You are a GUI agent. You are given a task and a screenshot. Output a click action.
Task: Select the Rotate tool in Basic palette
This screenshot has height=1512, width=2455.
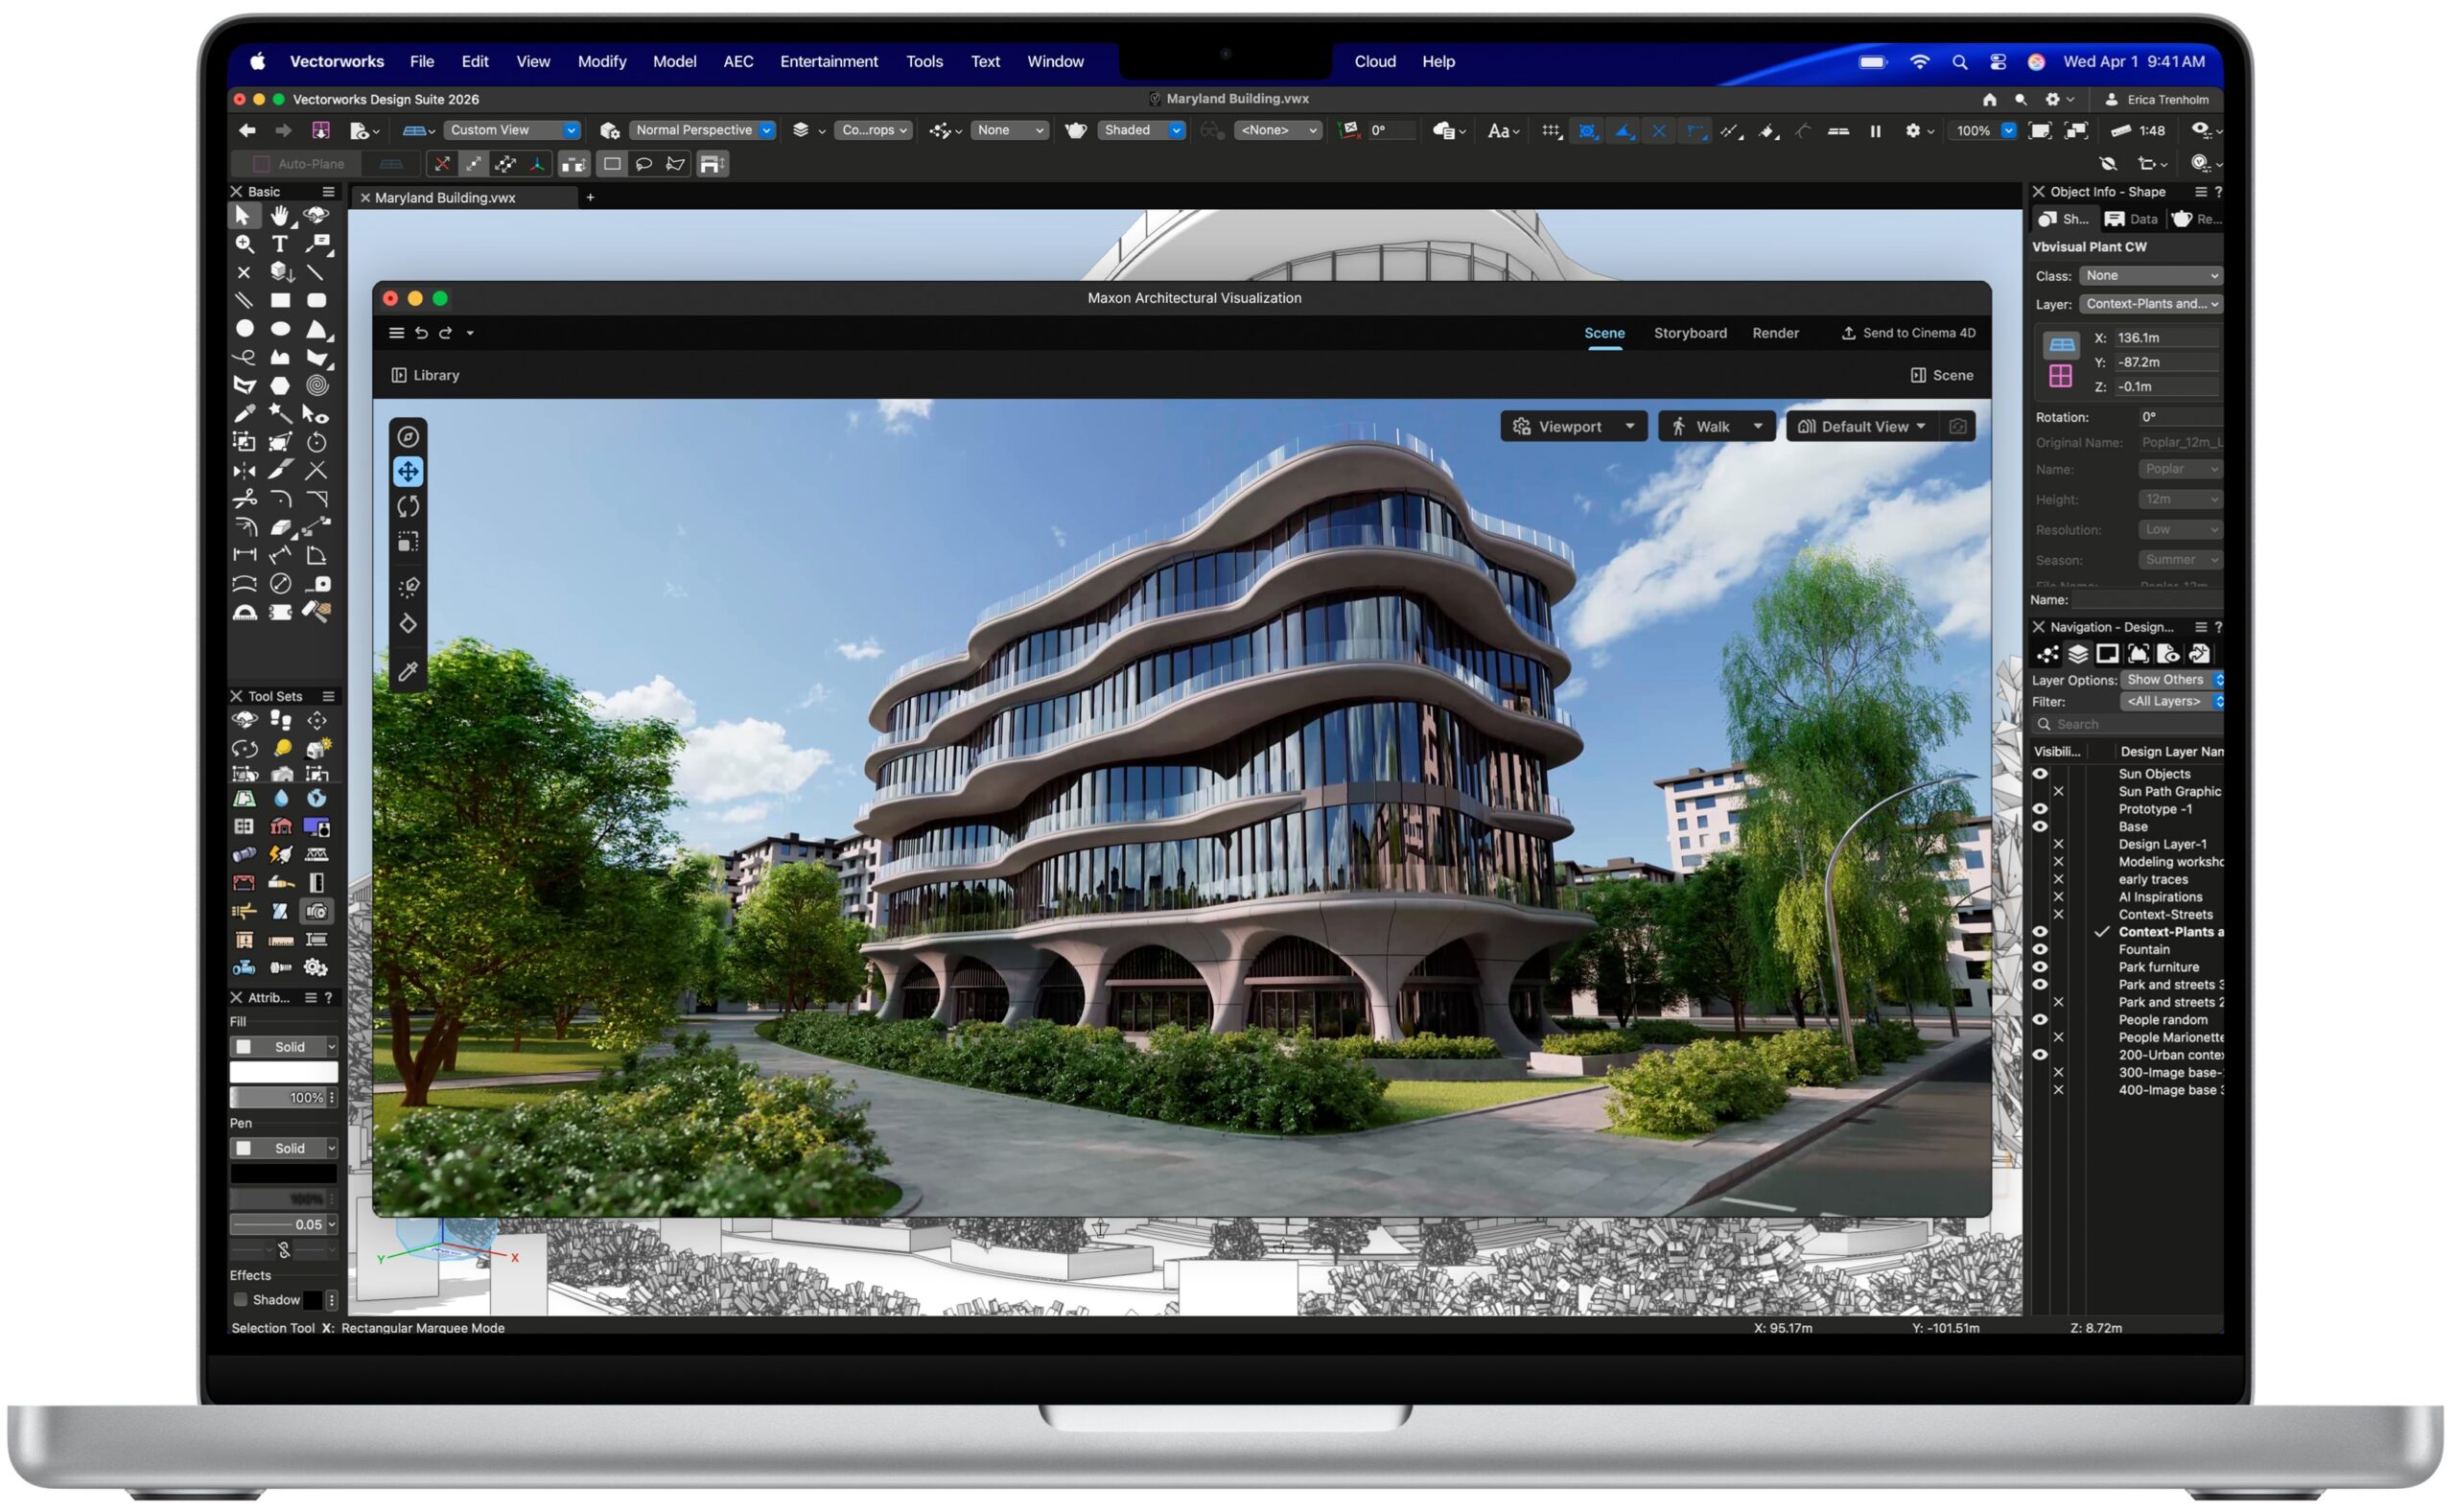coord(316,443)
